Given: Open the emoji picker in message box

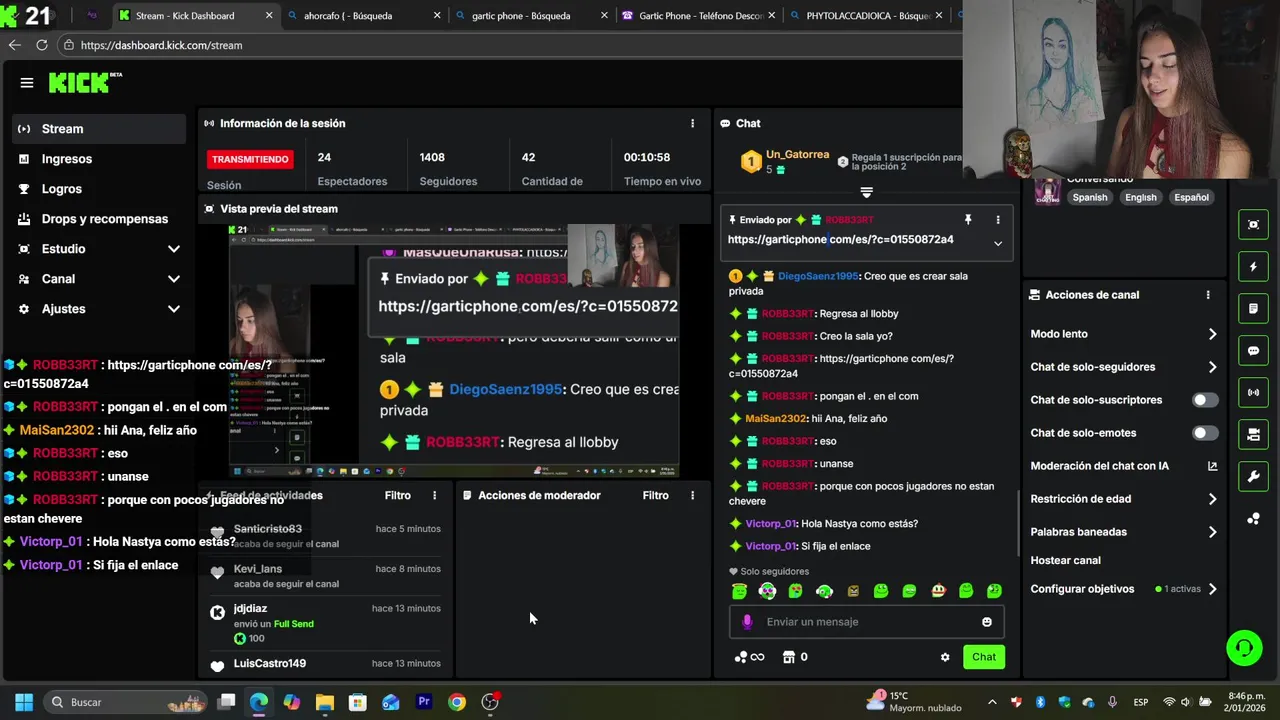Looking at the screenshot, I should point(987,622).
